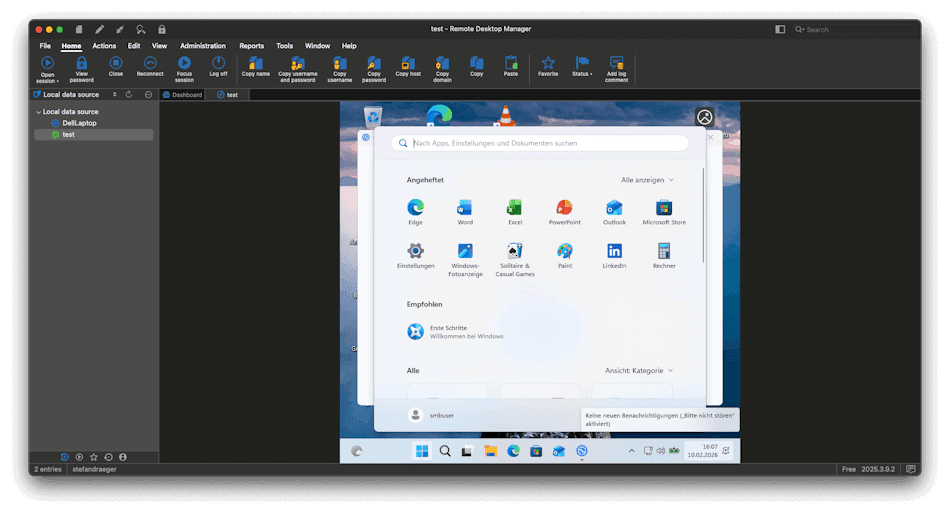Screen dimensions: 950x514
Task: Open Paint in Start menu
Action: tap(564, 255)
